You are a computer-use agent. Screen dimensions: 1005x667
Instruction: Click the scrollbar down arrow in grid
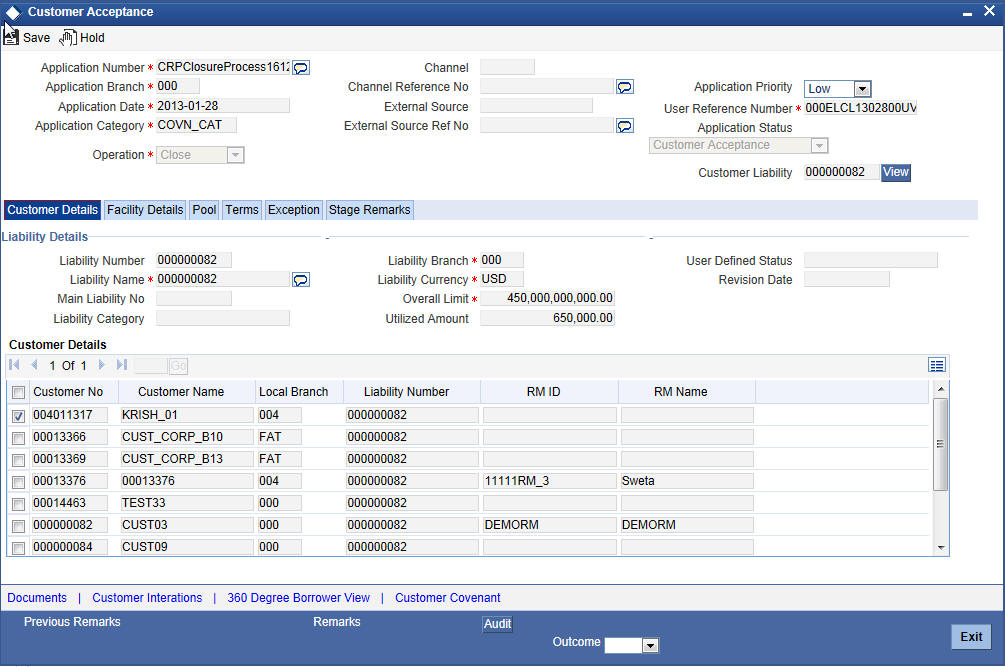pos(940,548)
